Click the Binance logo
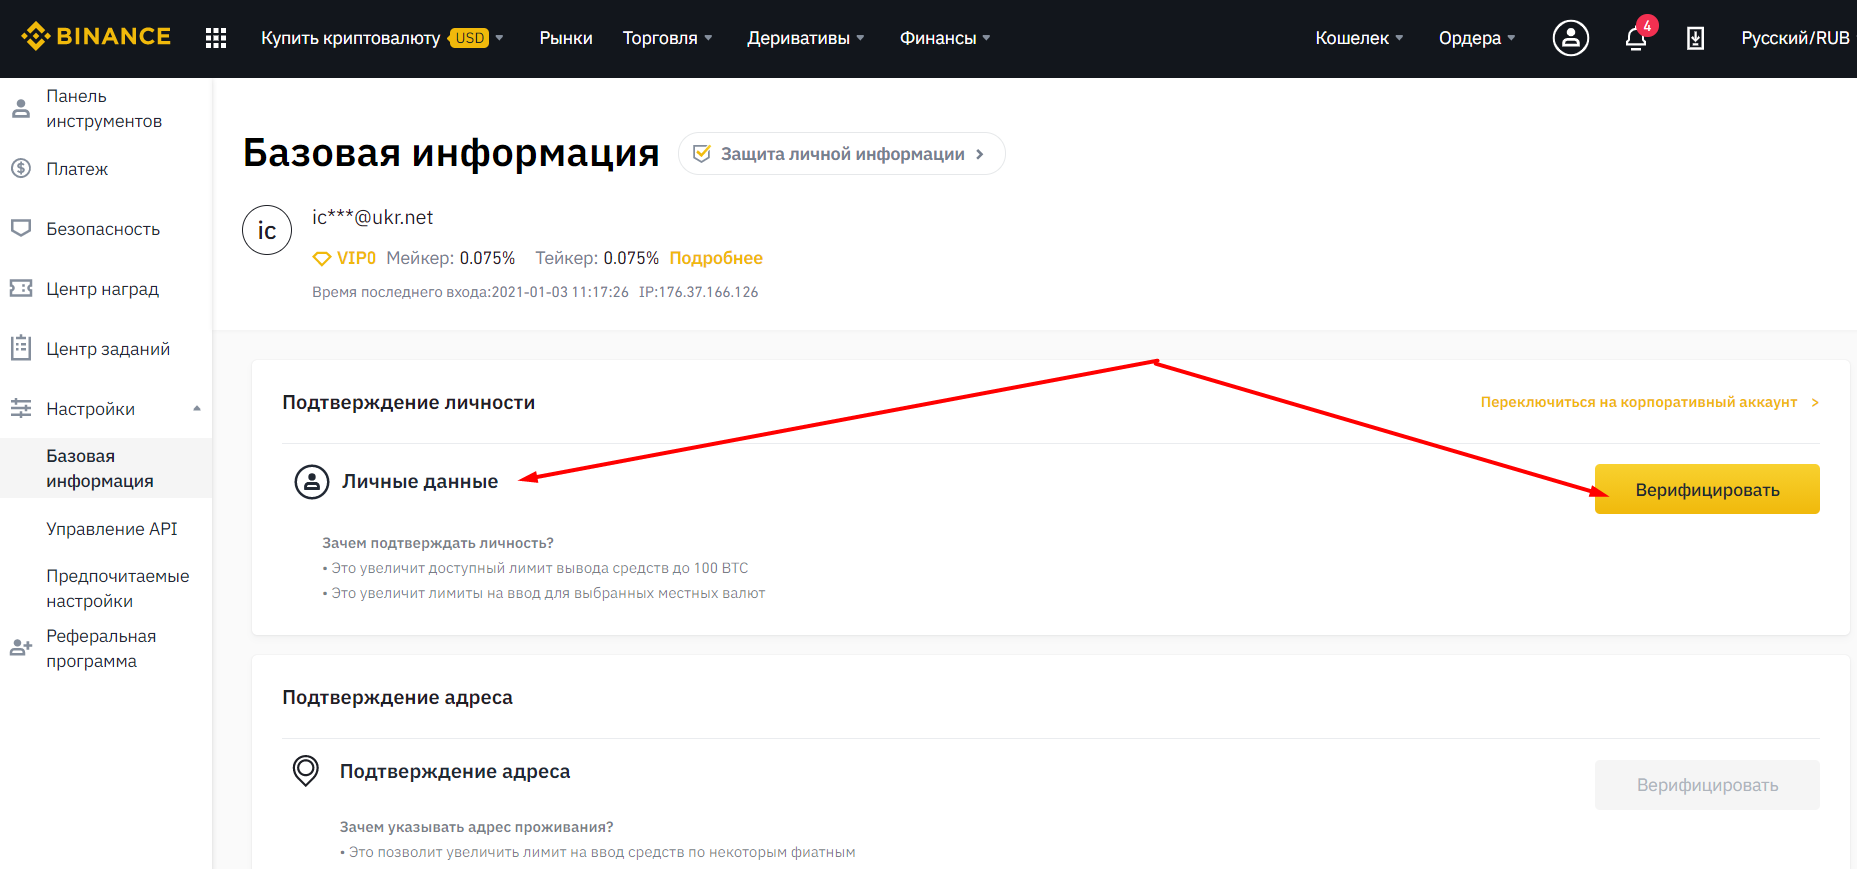Image resolution: width=1857 pixels, height=869 pixels. [x=96, y=37]
